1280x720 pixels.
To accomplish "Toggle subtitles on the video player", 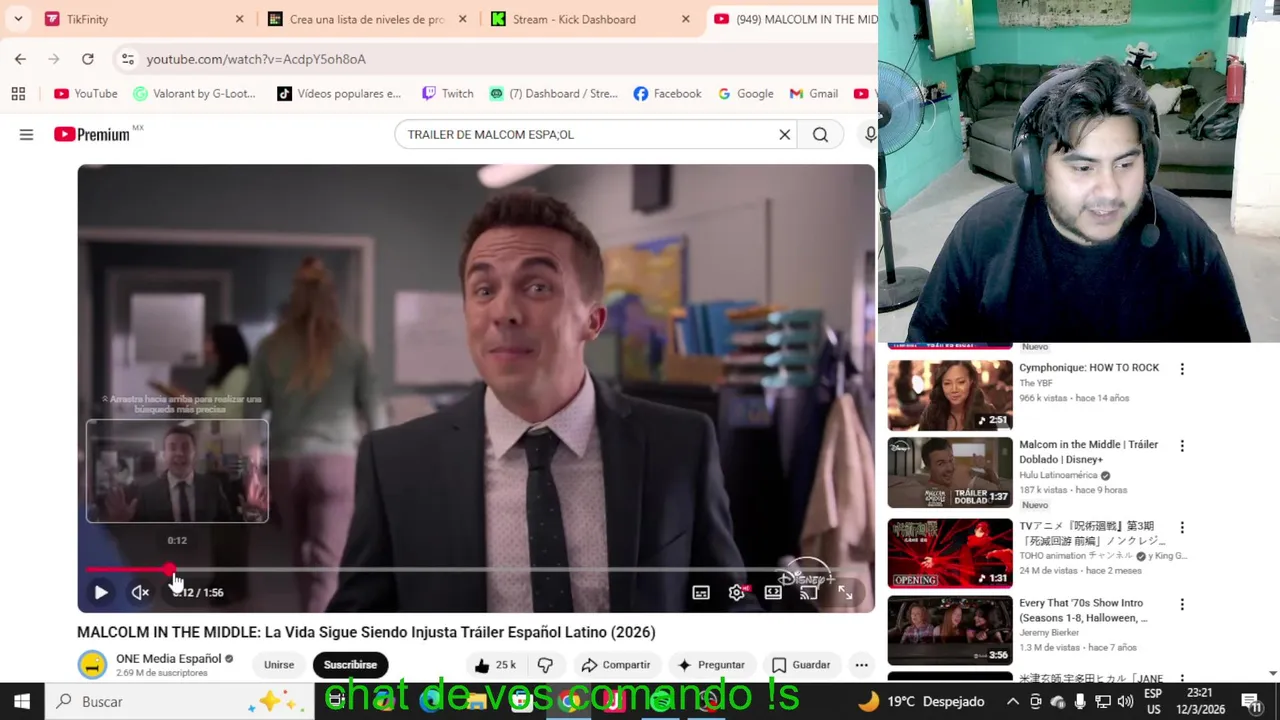I will 701,593.
